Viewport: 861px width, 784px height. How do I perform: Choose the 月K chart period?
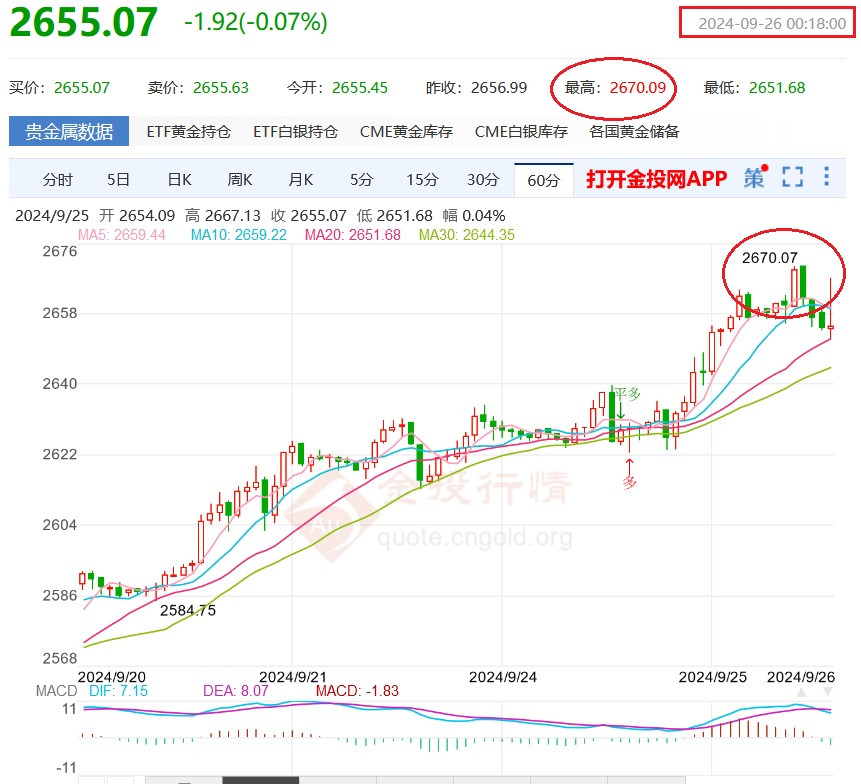point(300,180)
